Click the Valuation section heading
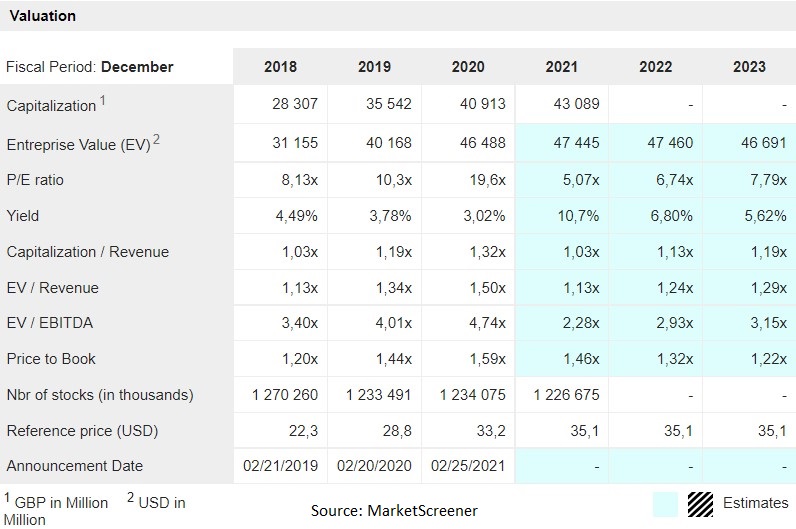 pos(43,16)
